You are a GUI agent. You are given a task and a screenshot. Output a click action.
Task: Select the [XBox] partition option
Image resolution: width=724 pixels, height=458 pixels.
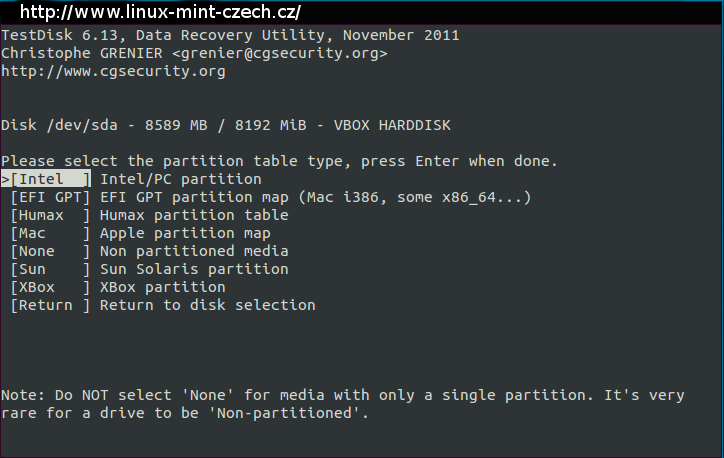pyautogui.click(x=50, y=287)
